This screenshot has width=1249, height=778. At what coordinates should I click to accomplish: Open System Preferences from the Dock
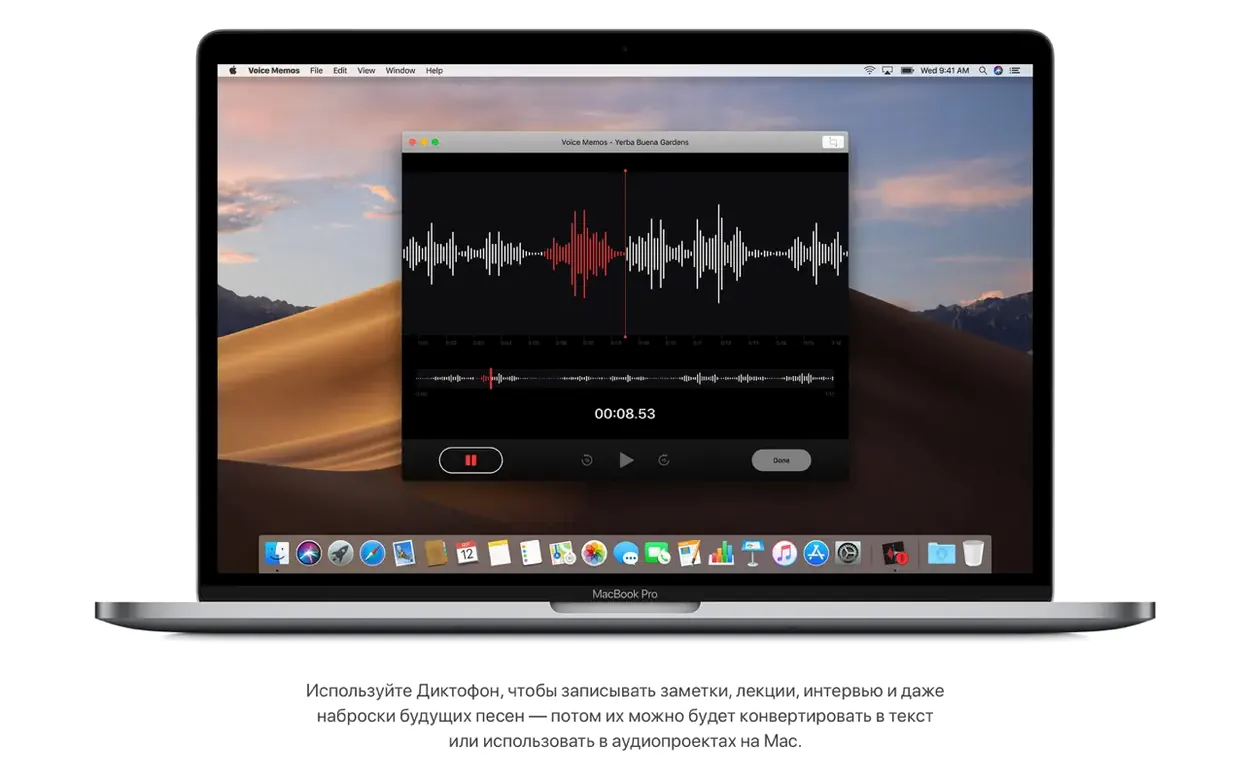[x=848, y=553]
